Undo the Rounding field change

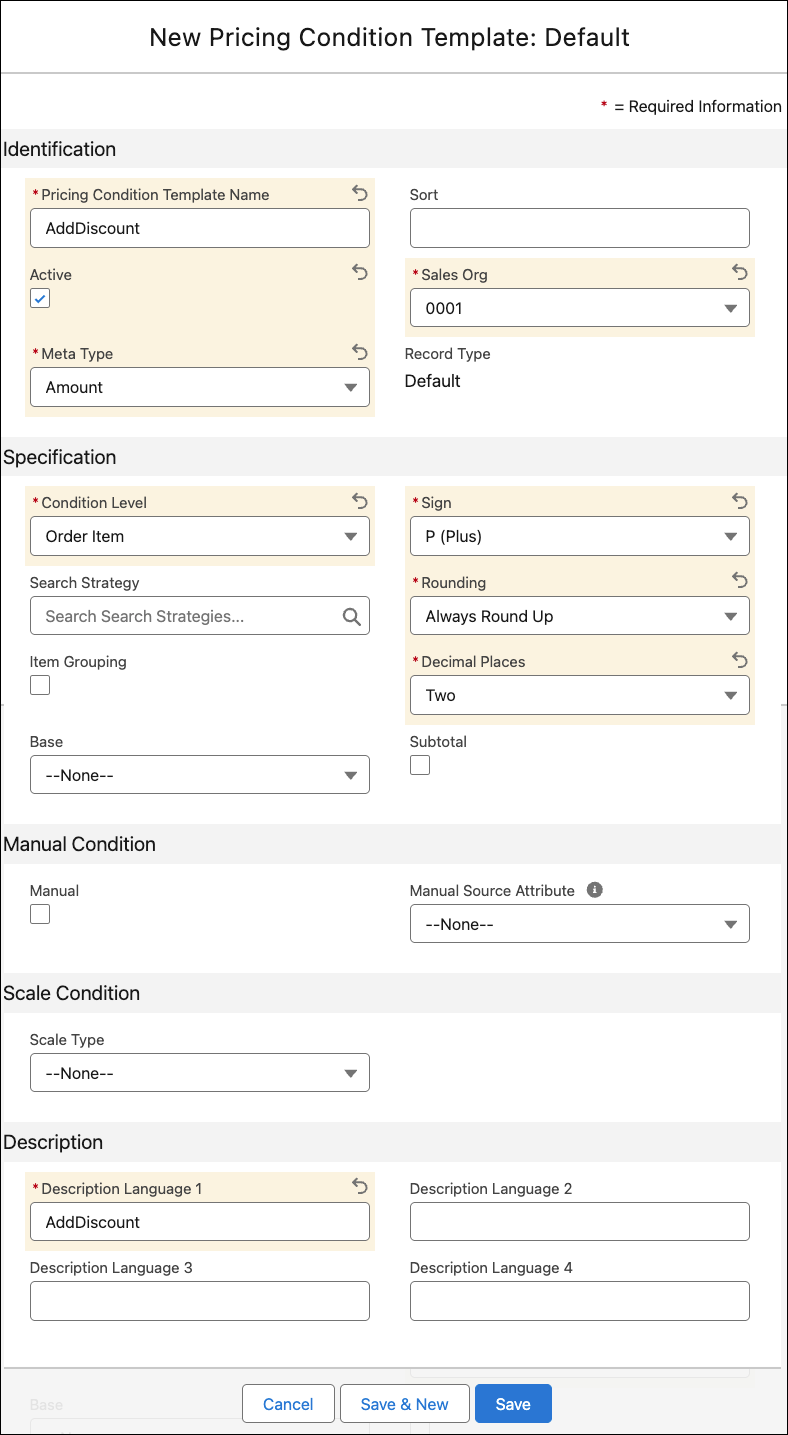pyautogui.click(x=740, y=580)
